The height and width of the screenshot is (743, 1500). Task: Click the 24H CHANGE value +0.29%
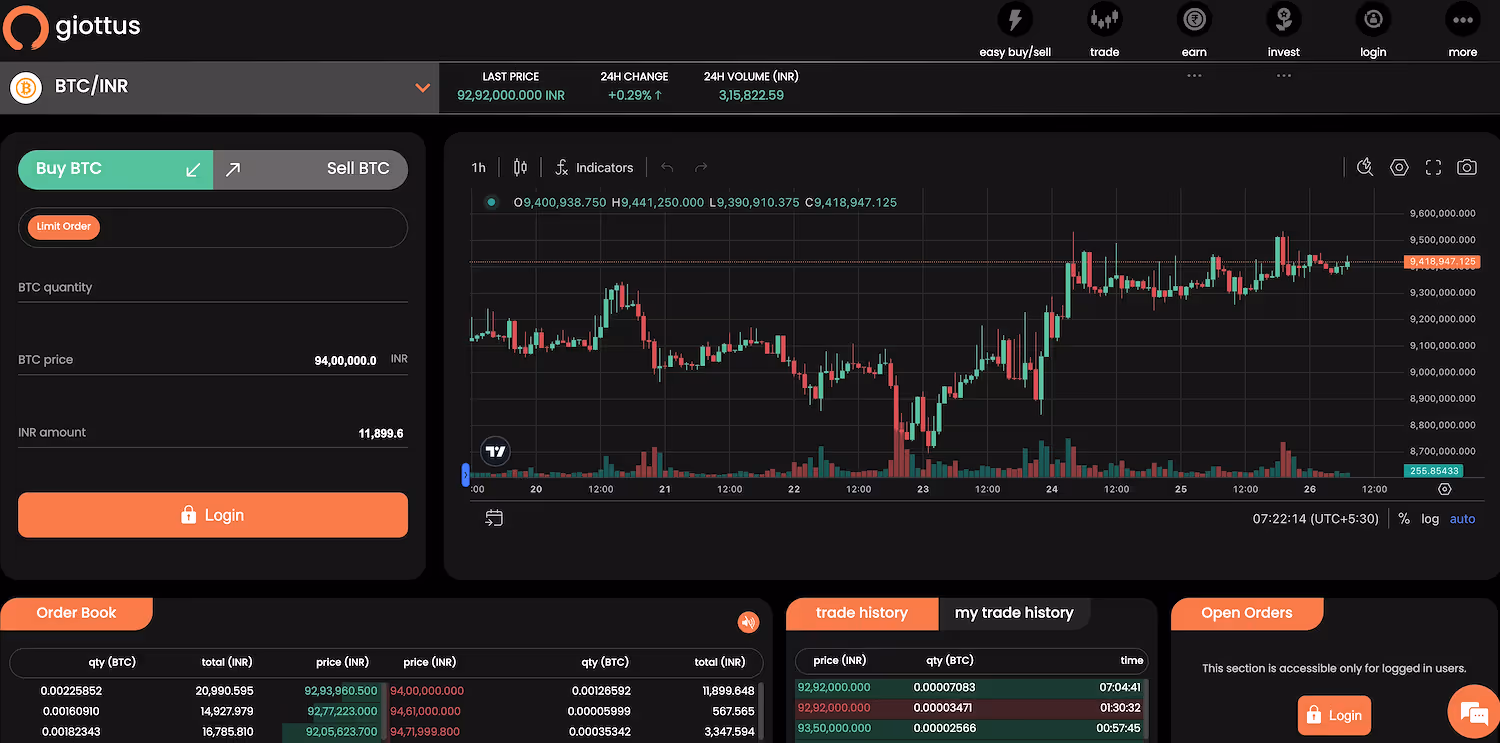click(634, 95)
